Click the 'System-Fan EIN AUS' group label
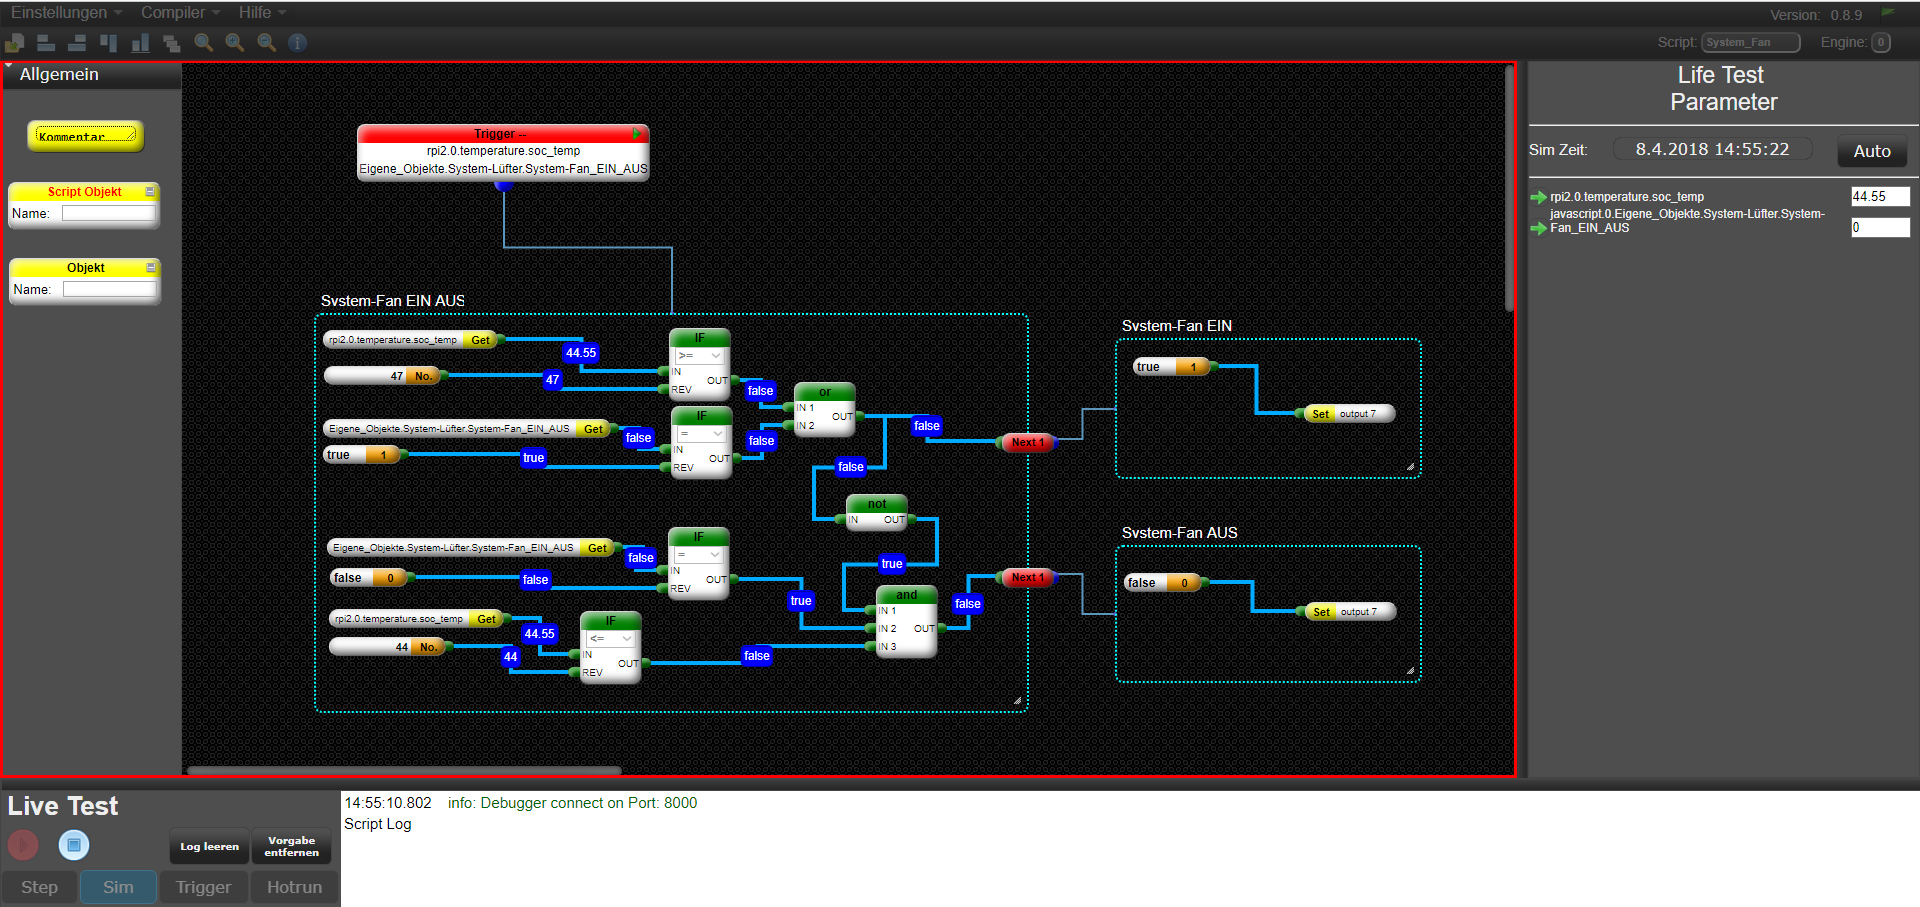The width and height of the screenshot is (1920, 907). coord(392,301)
